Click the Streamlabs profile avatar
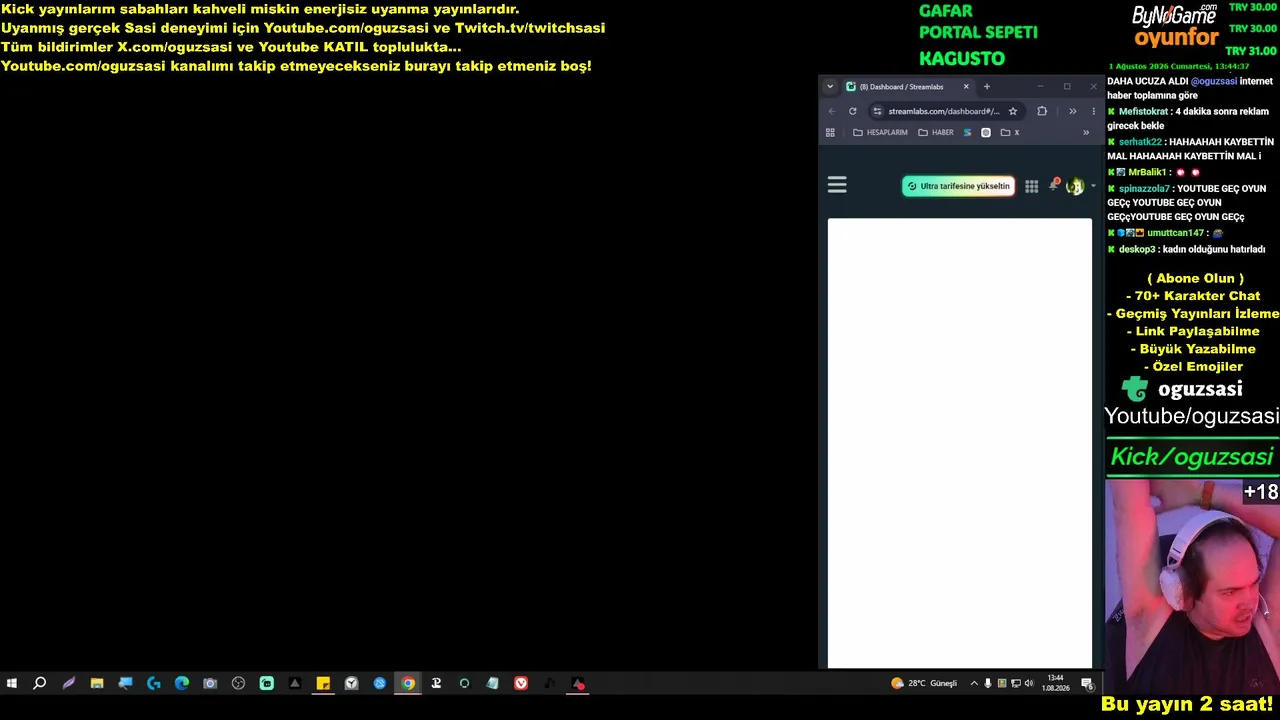 click(1075, 186)
